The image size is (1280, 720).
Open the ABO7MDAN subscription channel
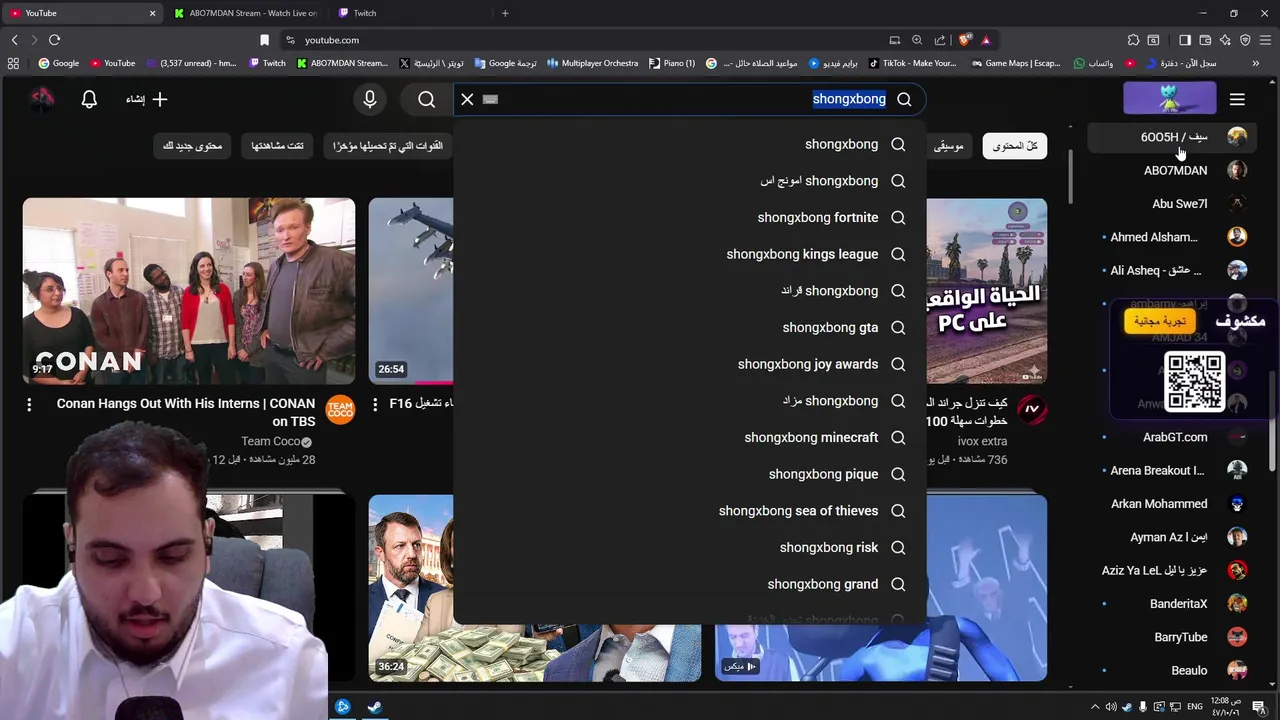click(1170, 170)
